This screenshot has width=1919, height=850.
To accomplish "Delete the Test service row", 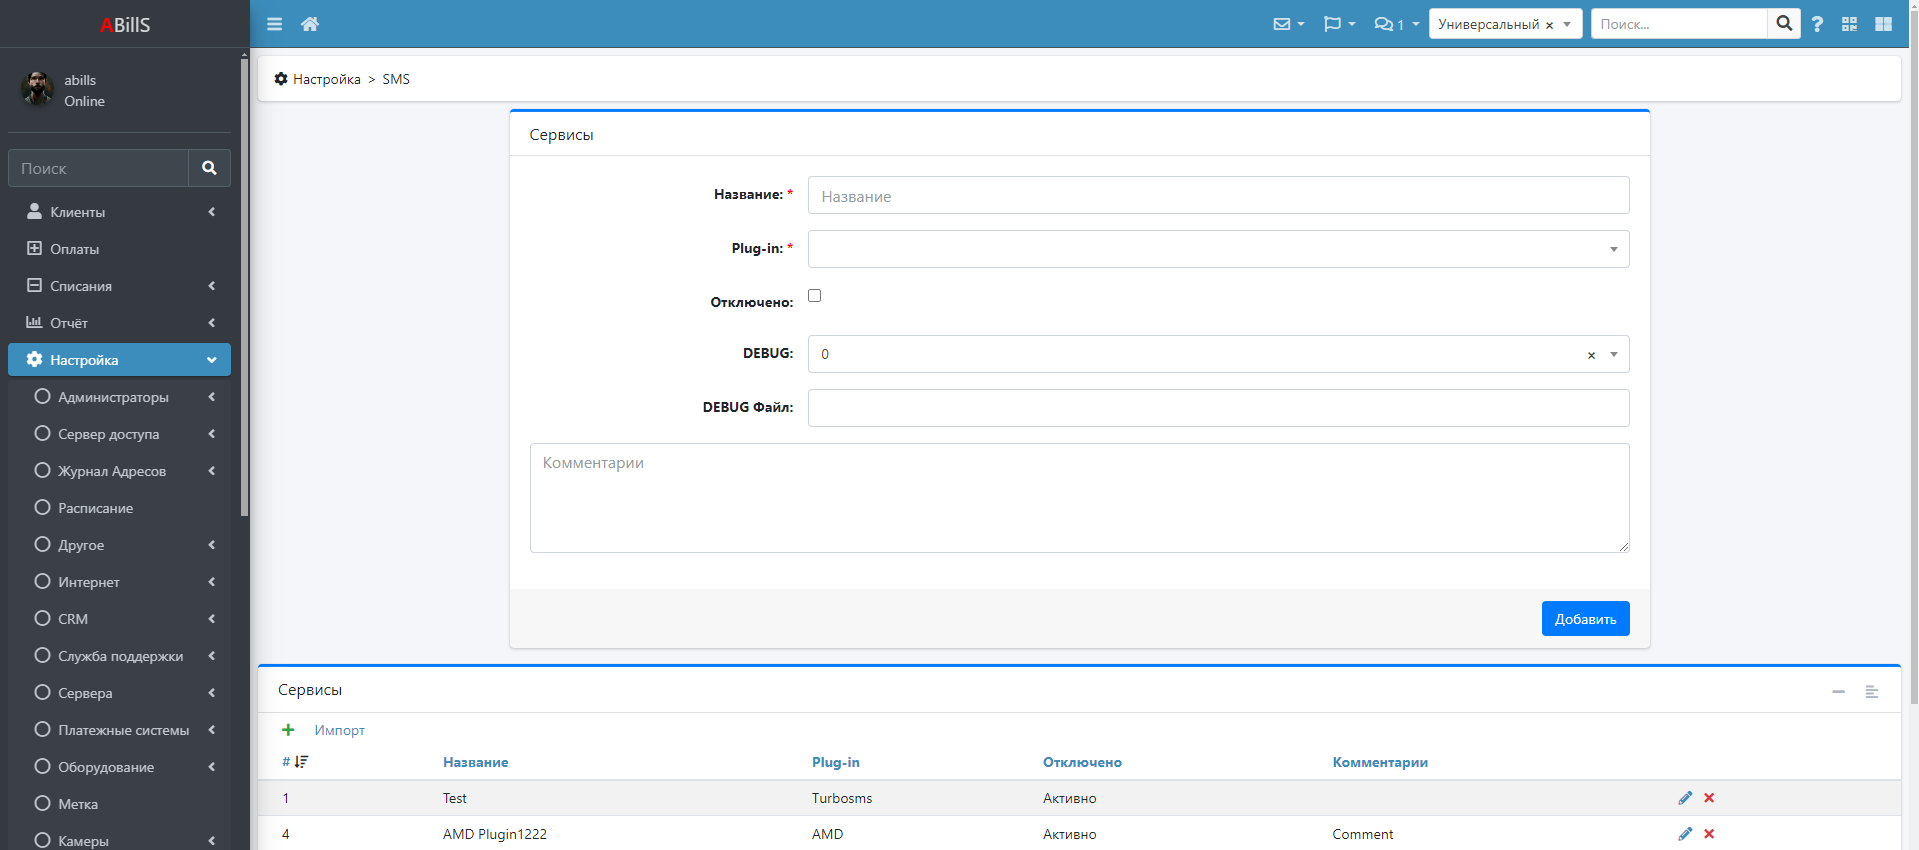I will tap(1709, 798).
